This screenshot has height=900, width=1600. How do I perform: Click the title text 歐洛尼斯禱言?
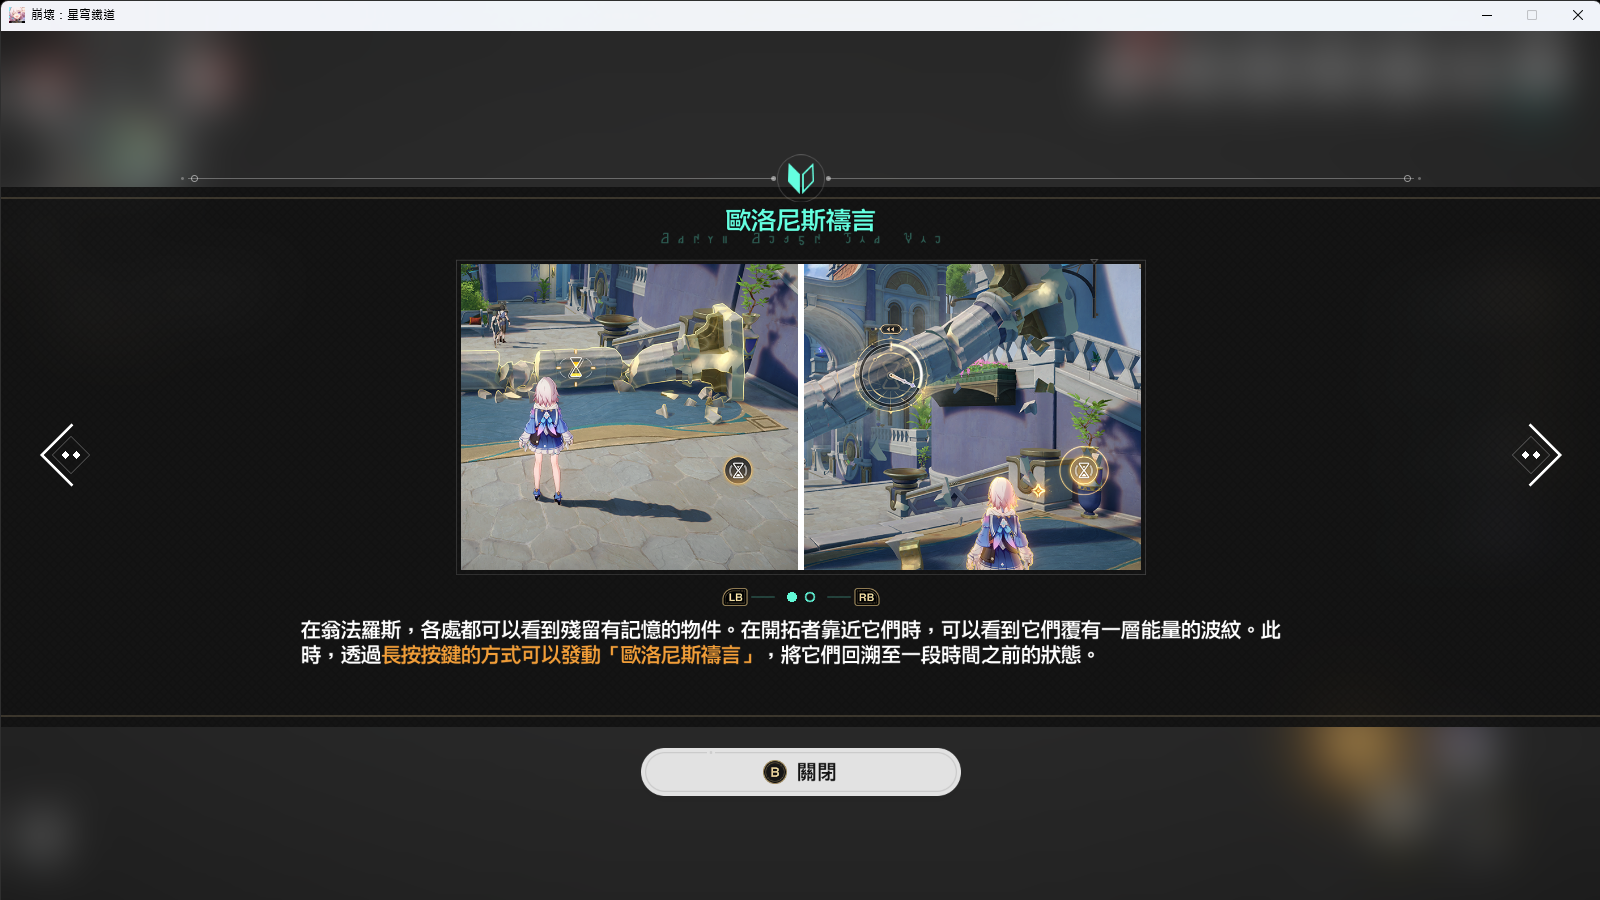click(x=800, y=220)
